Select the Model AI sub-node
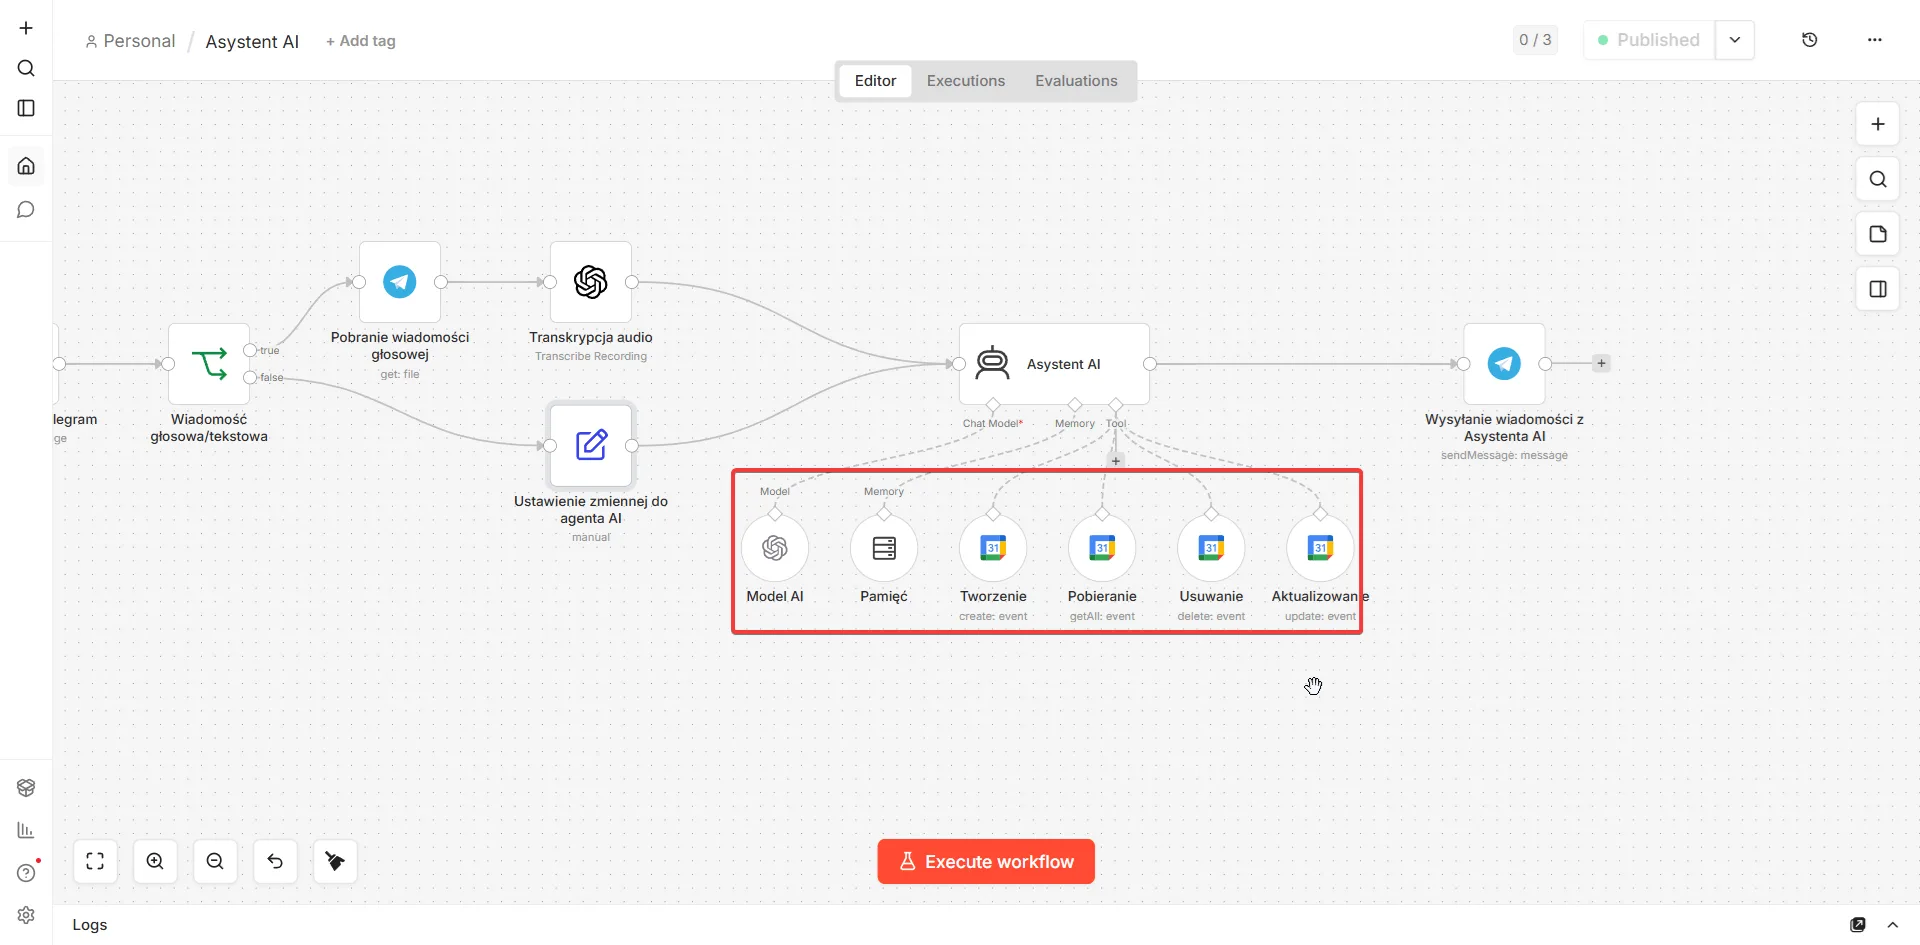The height and width of the screenshot is (945, 1920). click(x=775, y=548)
